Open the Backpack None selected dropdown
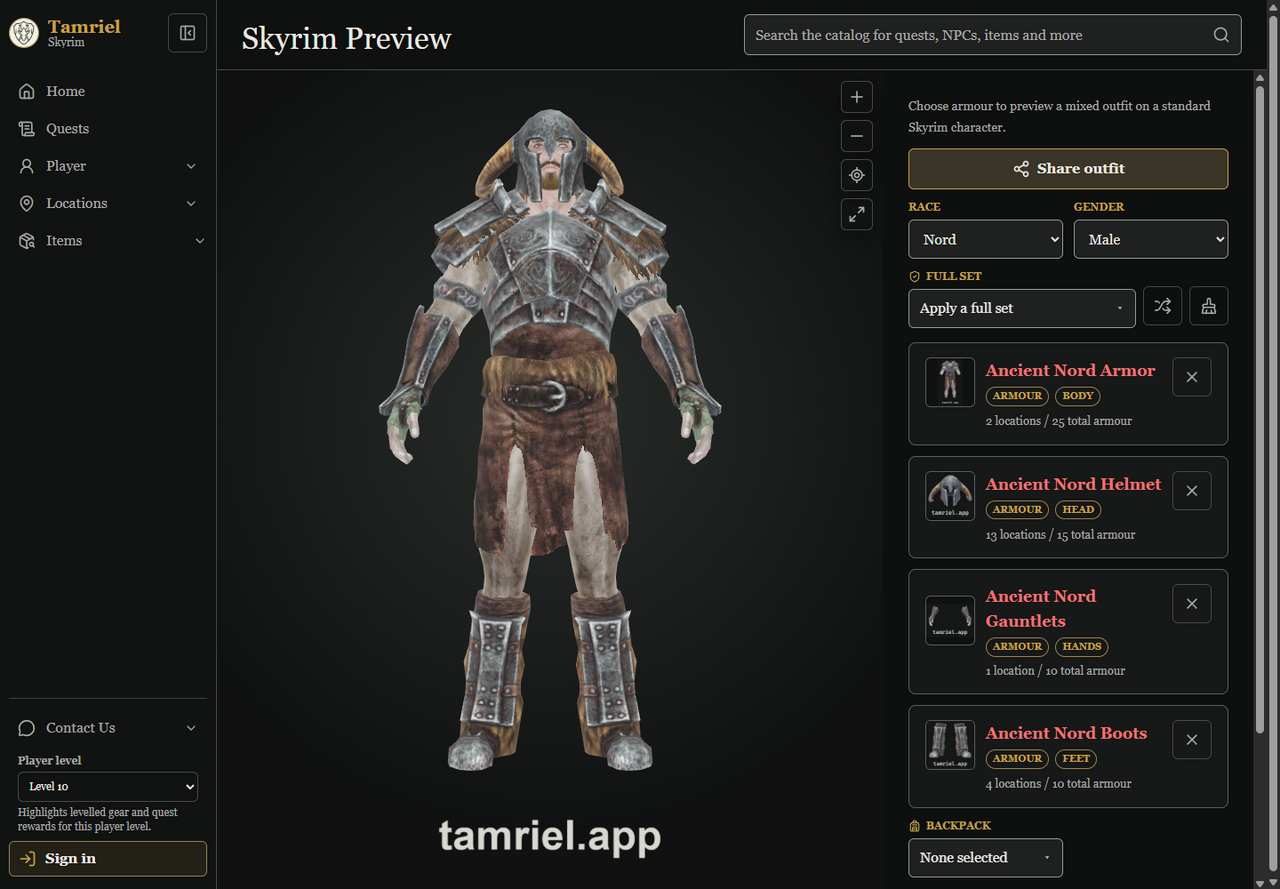The height and width of the screenshot is (889, 1280). [x=986, y=857]
